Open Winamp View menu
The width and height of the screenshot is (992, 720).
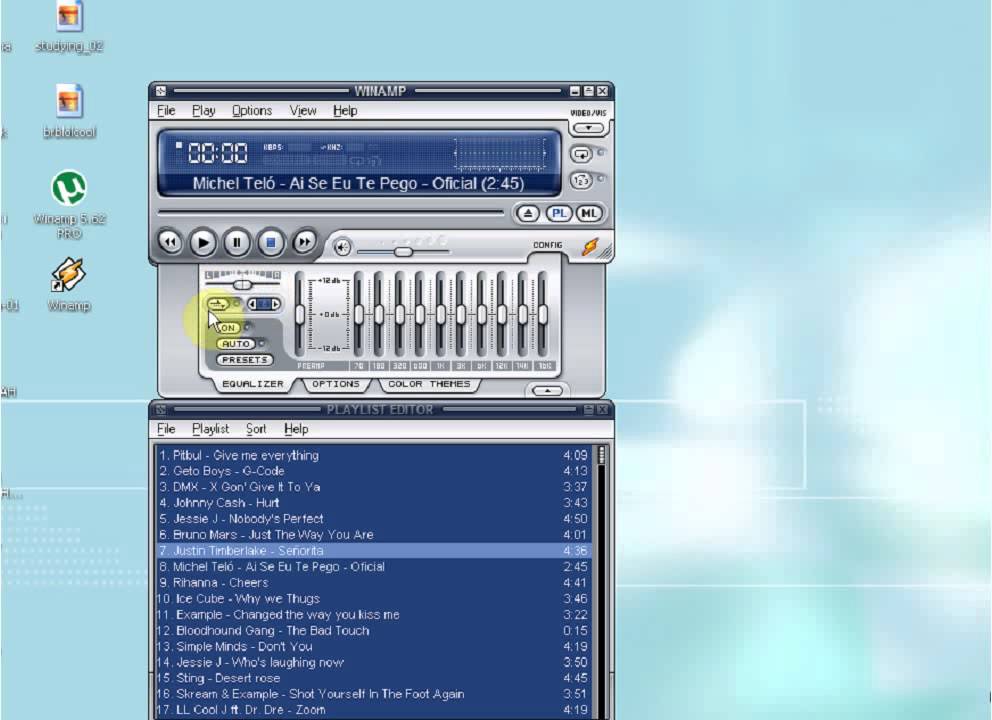click(303, 111)
